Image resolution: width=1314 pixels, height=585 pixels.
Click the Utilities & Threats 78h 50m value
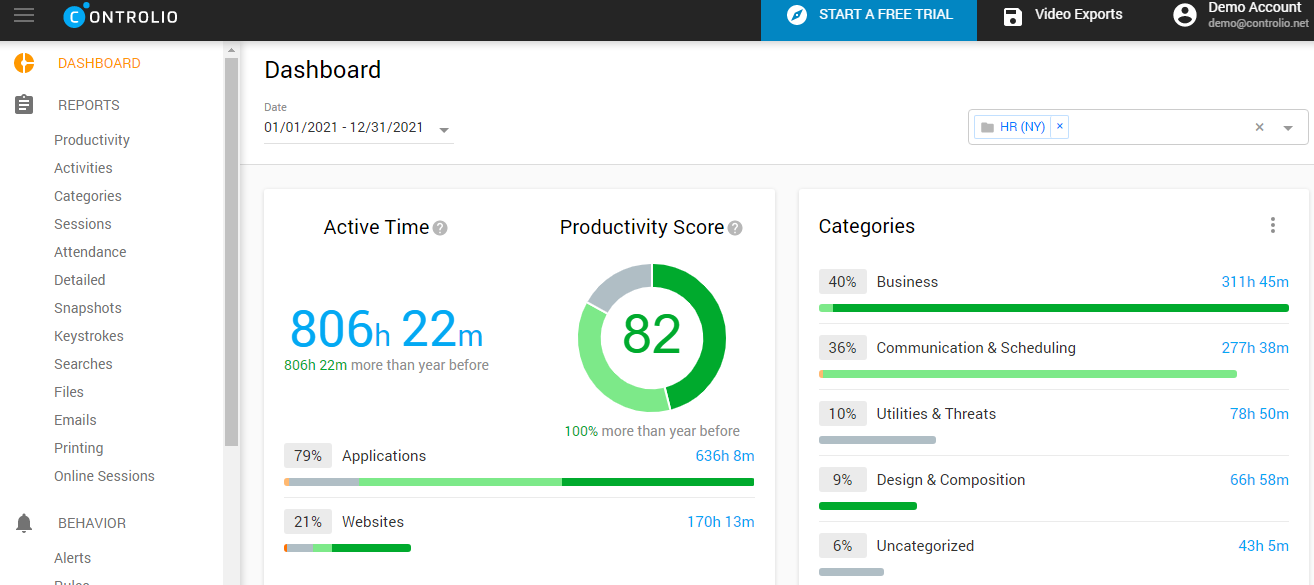coord(1259,414)
